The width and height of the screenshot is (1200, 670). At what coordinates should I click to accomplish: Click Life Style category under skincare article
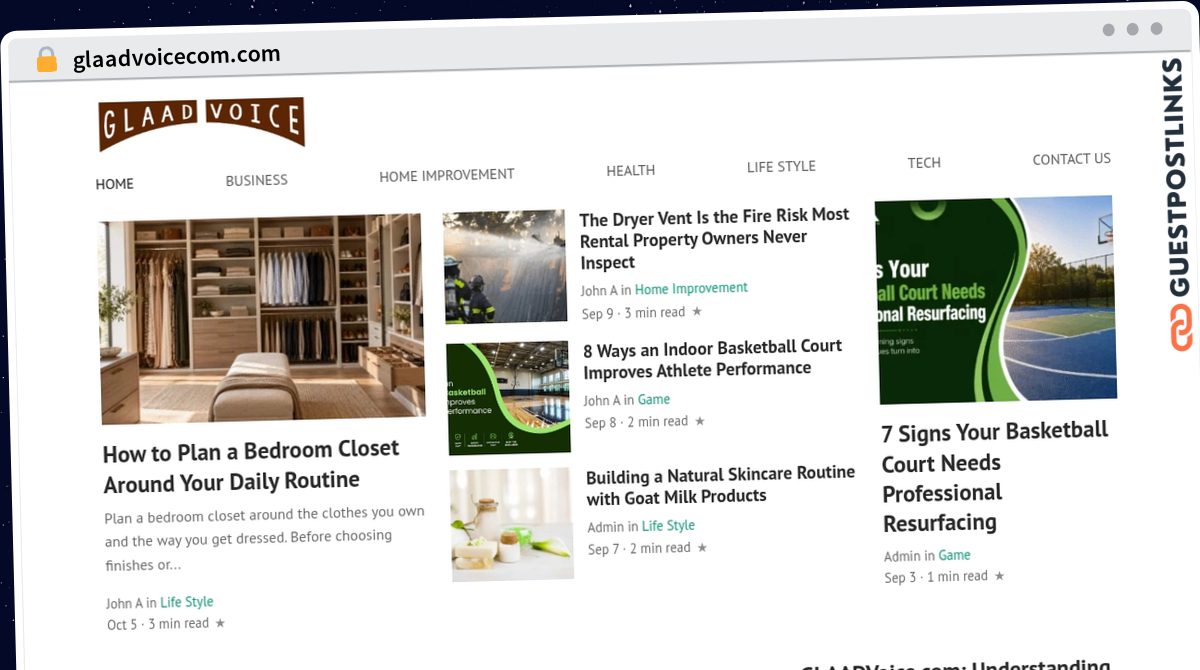click(x=668, y=526)
